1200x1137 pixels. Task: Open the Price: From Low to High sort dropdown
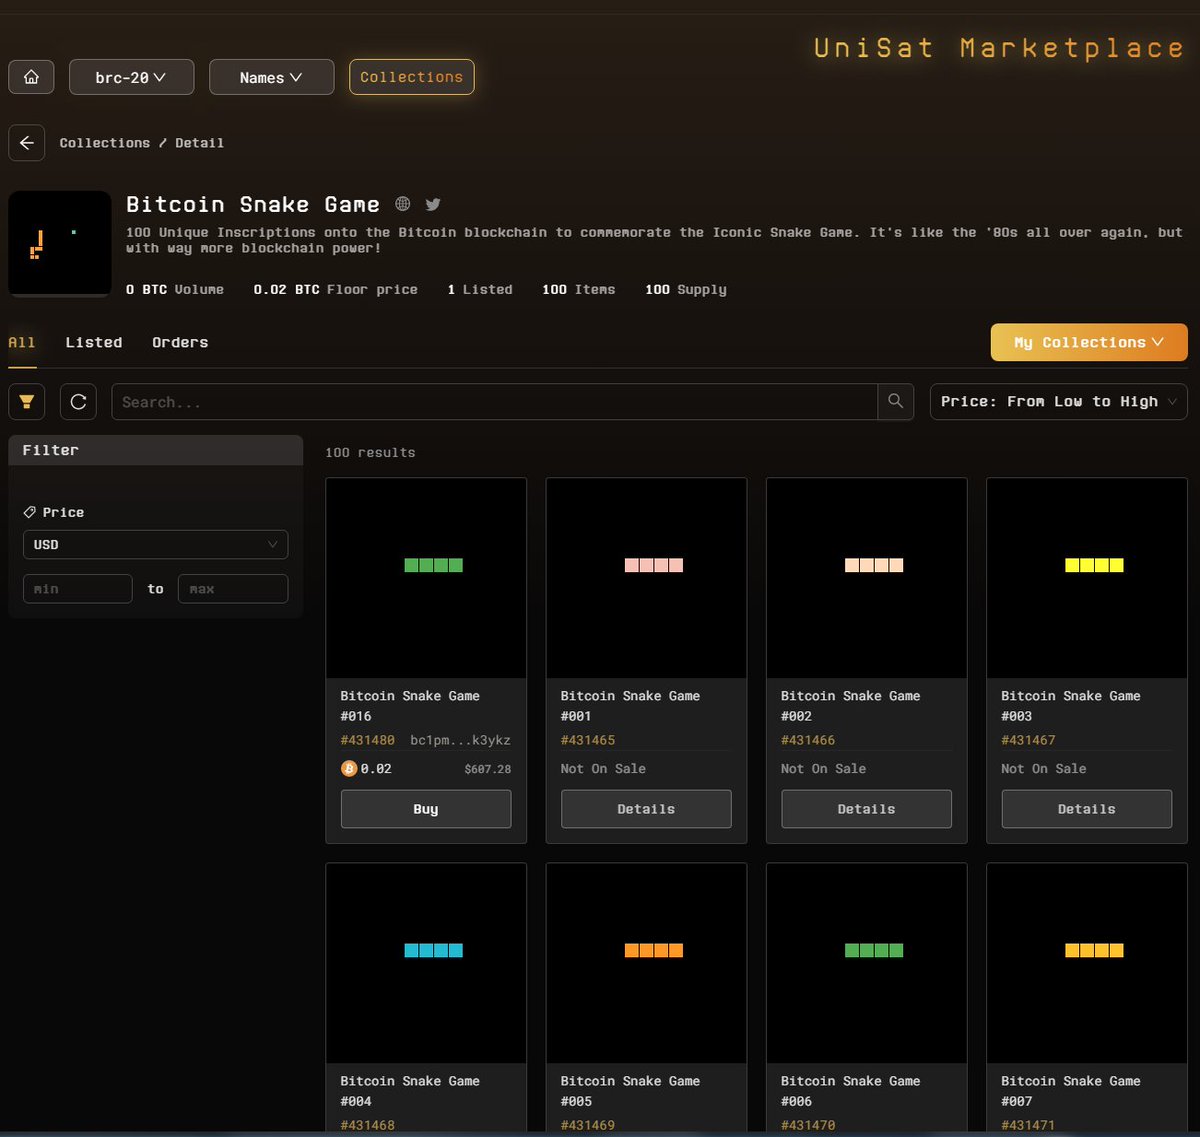[1059, 401]
